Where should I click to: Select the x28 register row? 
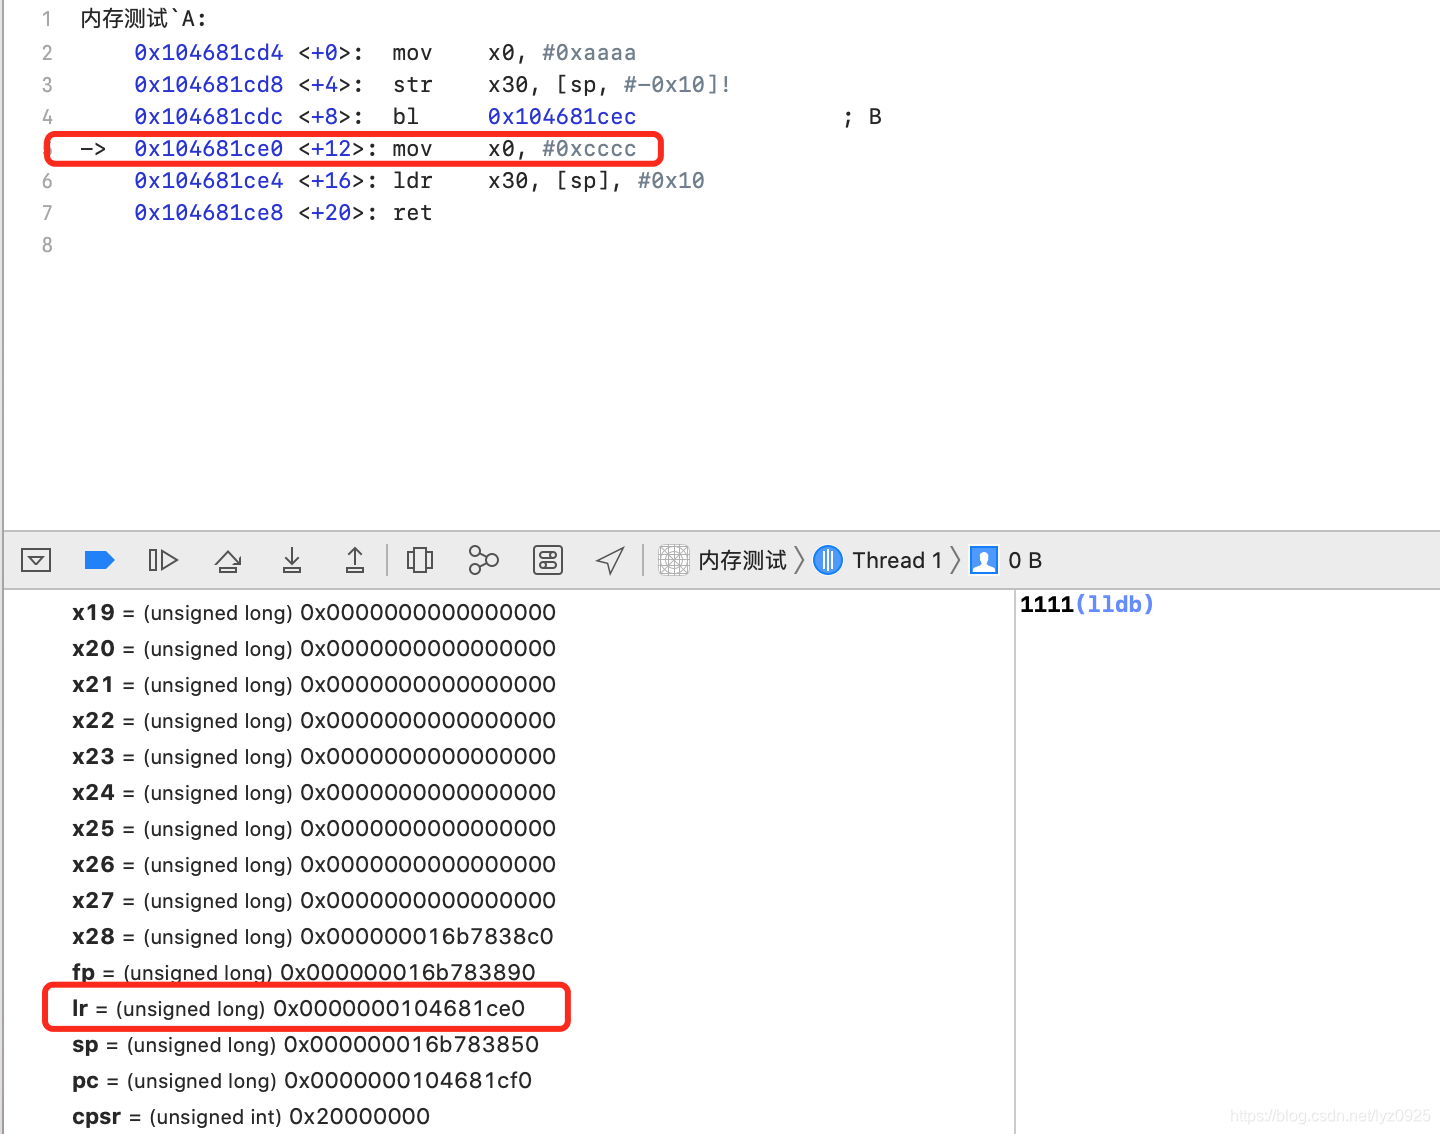pyautogui.click(x=313, y=937)
